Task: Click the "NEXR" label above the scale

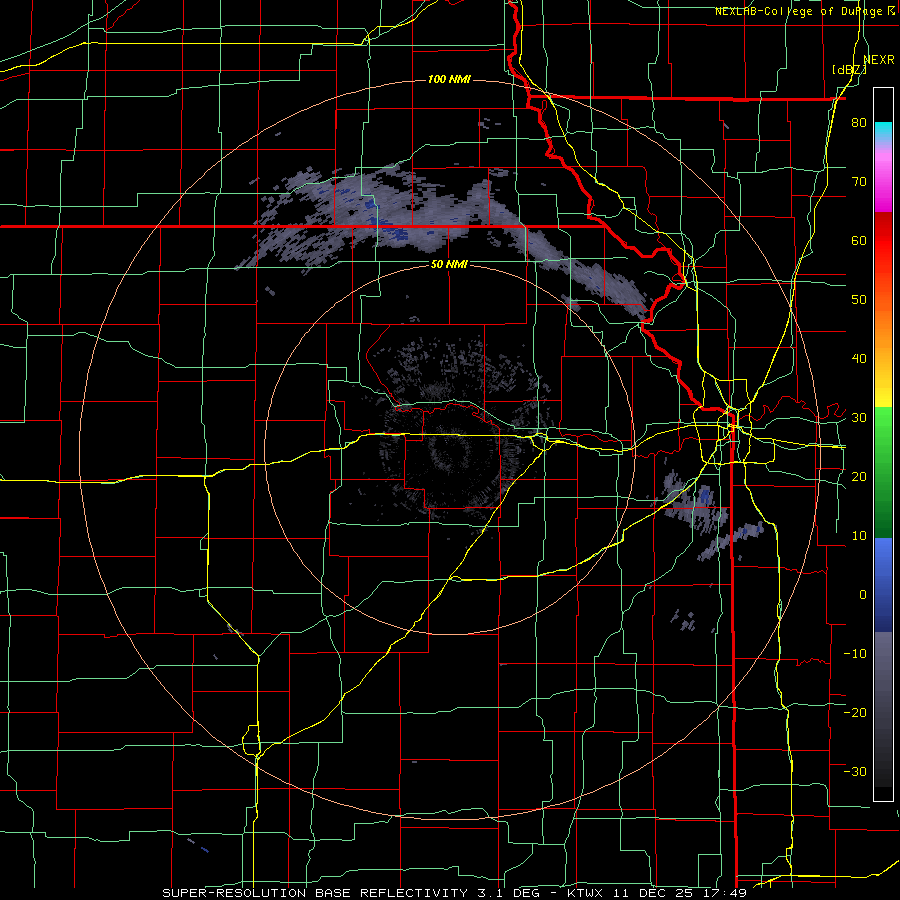Action: [x=879, y=60]
